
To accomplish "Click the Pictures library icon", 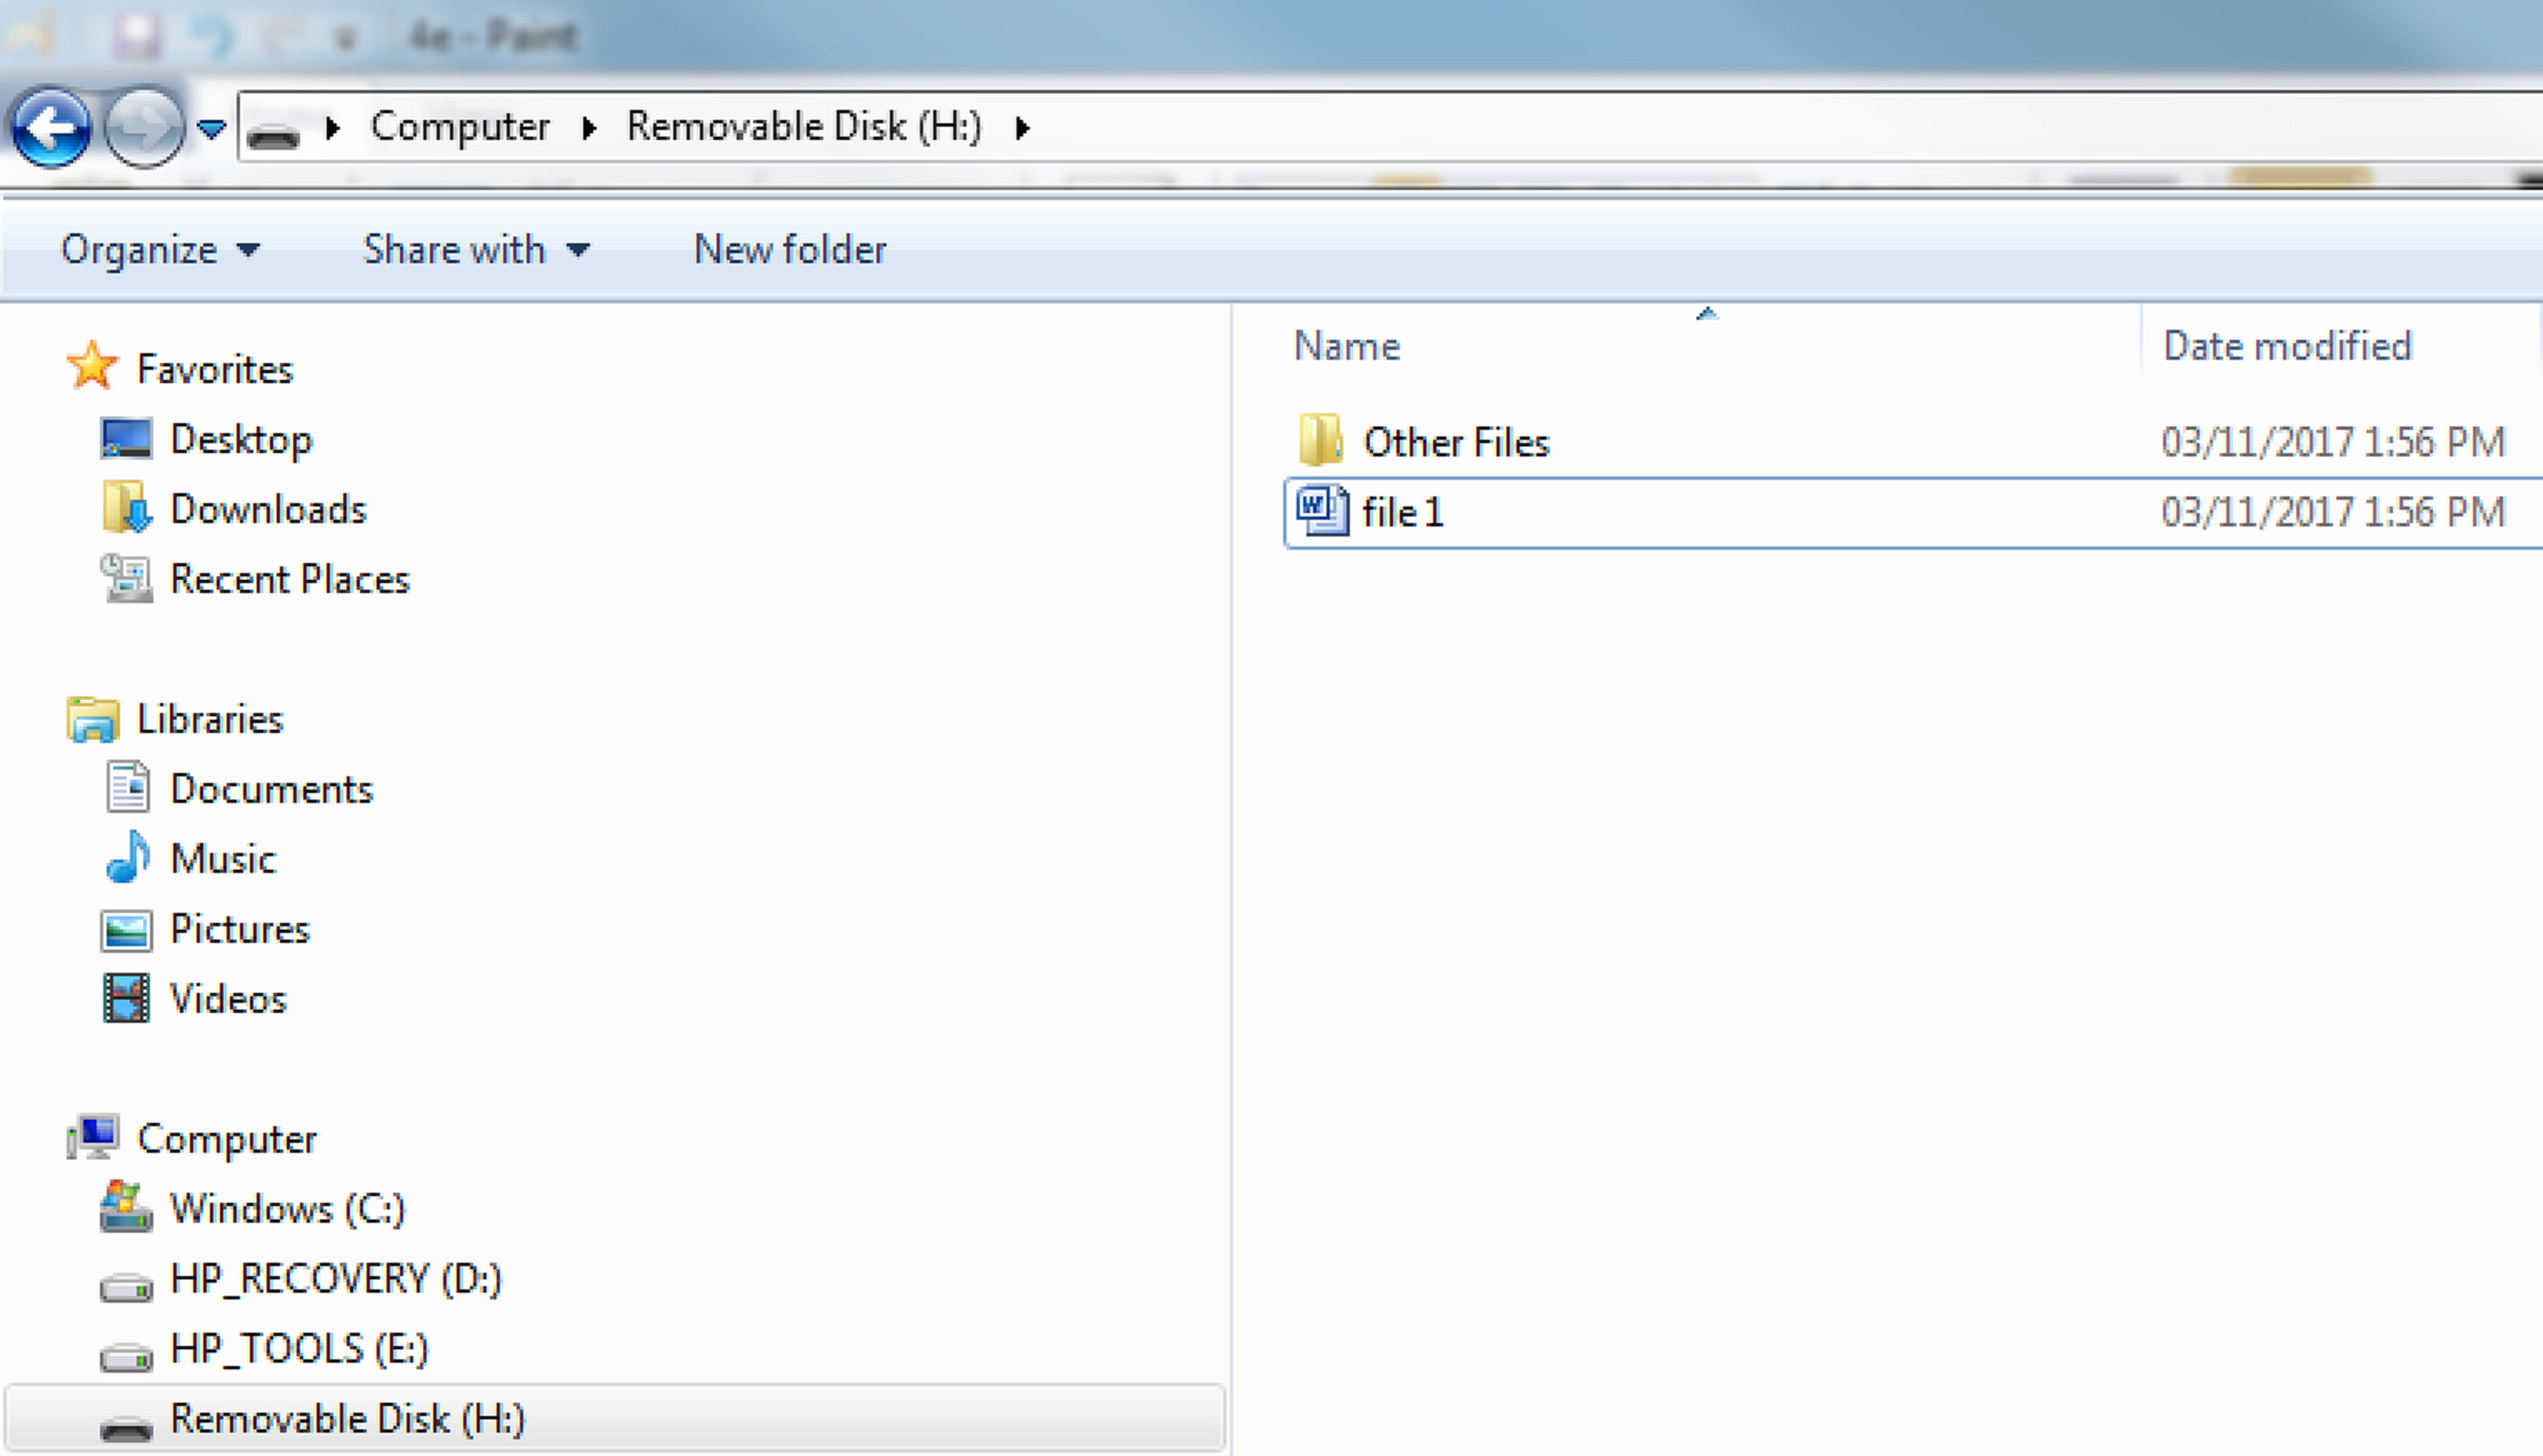I will (126, 930).
